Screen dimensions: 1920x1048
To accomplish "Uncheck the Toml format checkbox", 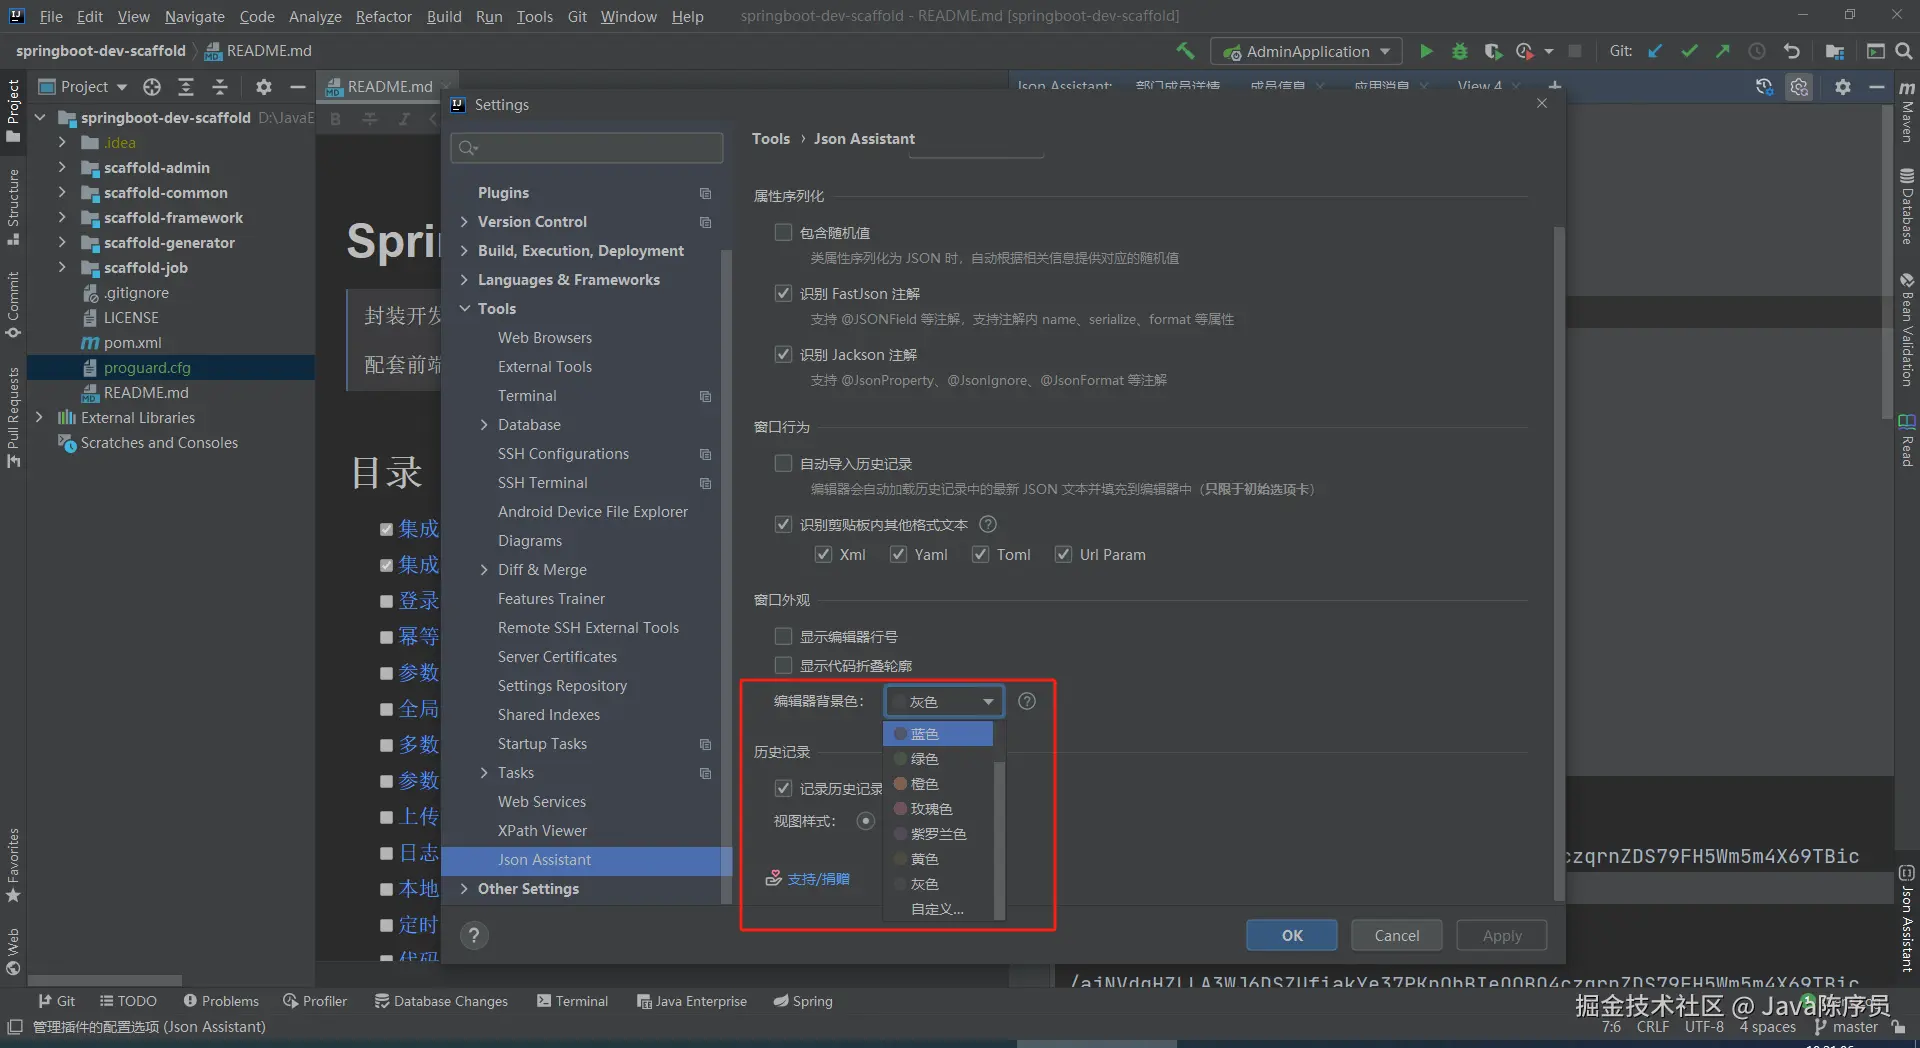I will click(980, 554).
